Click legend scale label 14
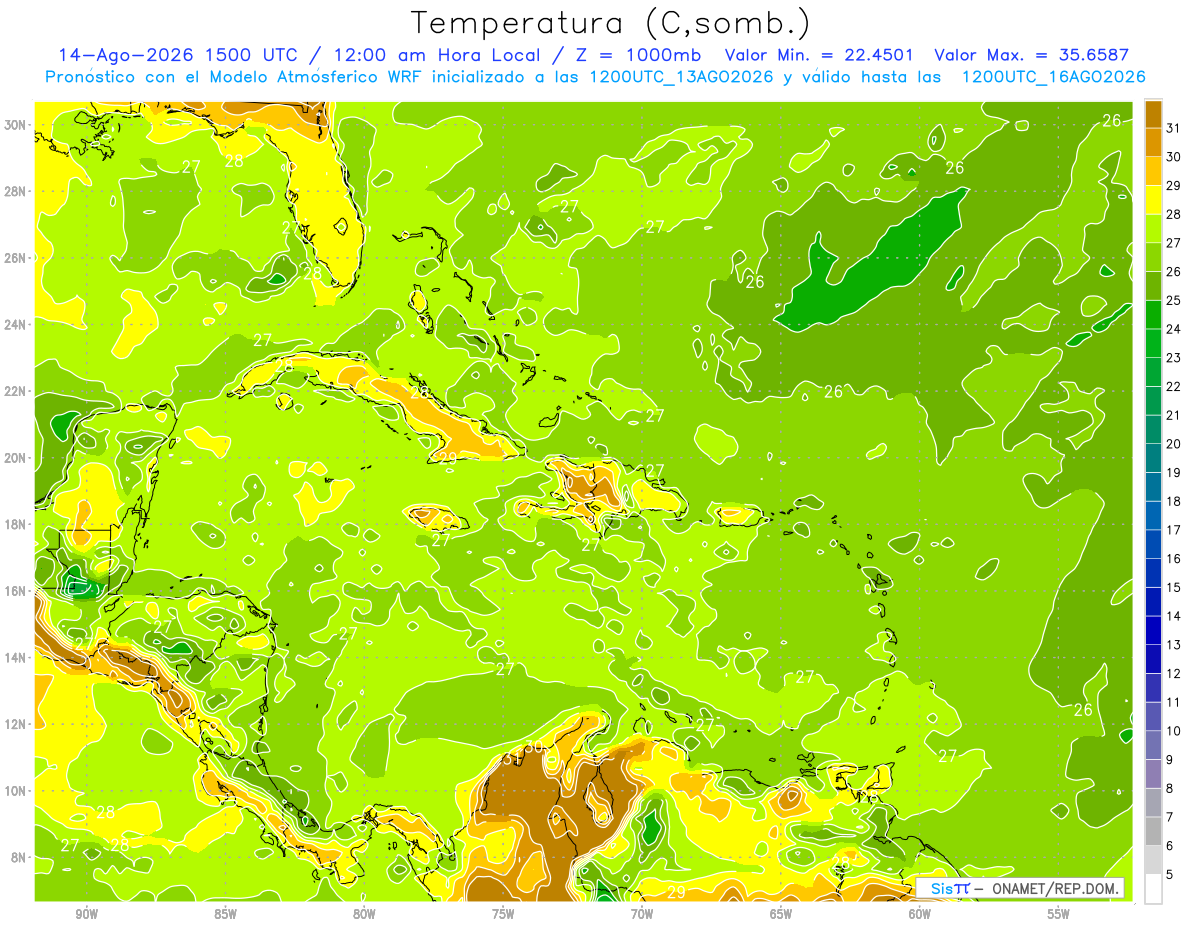The image size is (1200, 927). 1174,616
